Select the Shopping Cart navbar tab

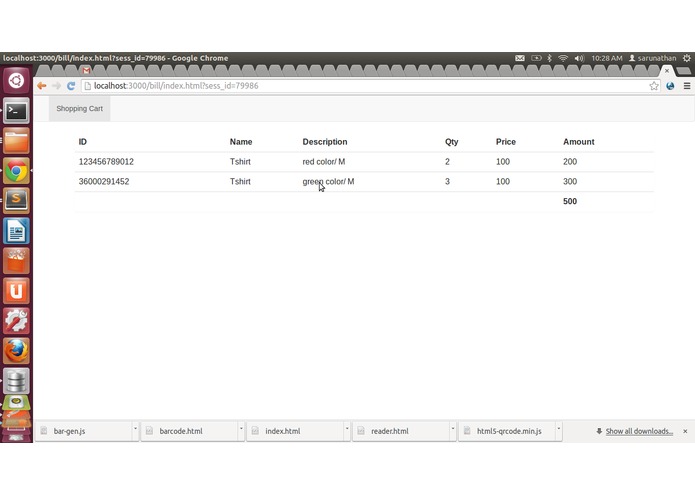coord(79,109)
